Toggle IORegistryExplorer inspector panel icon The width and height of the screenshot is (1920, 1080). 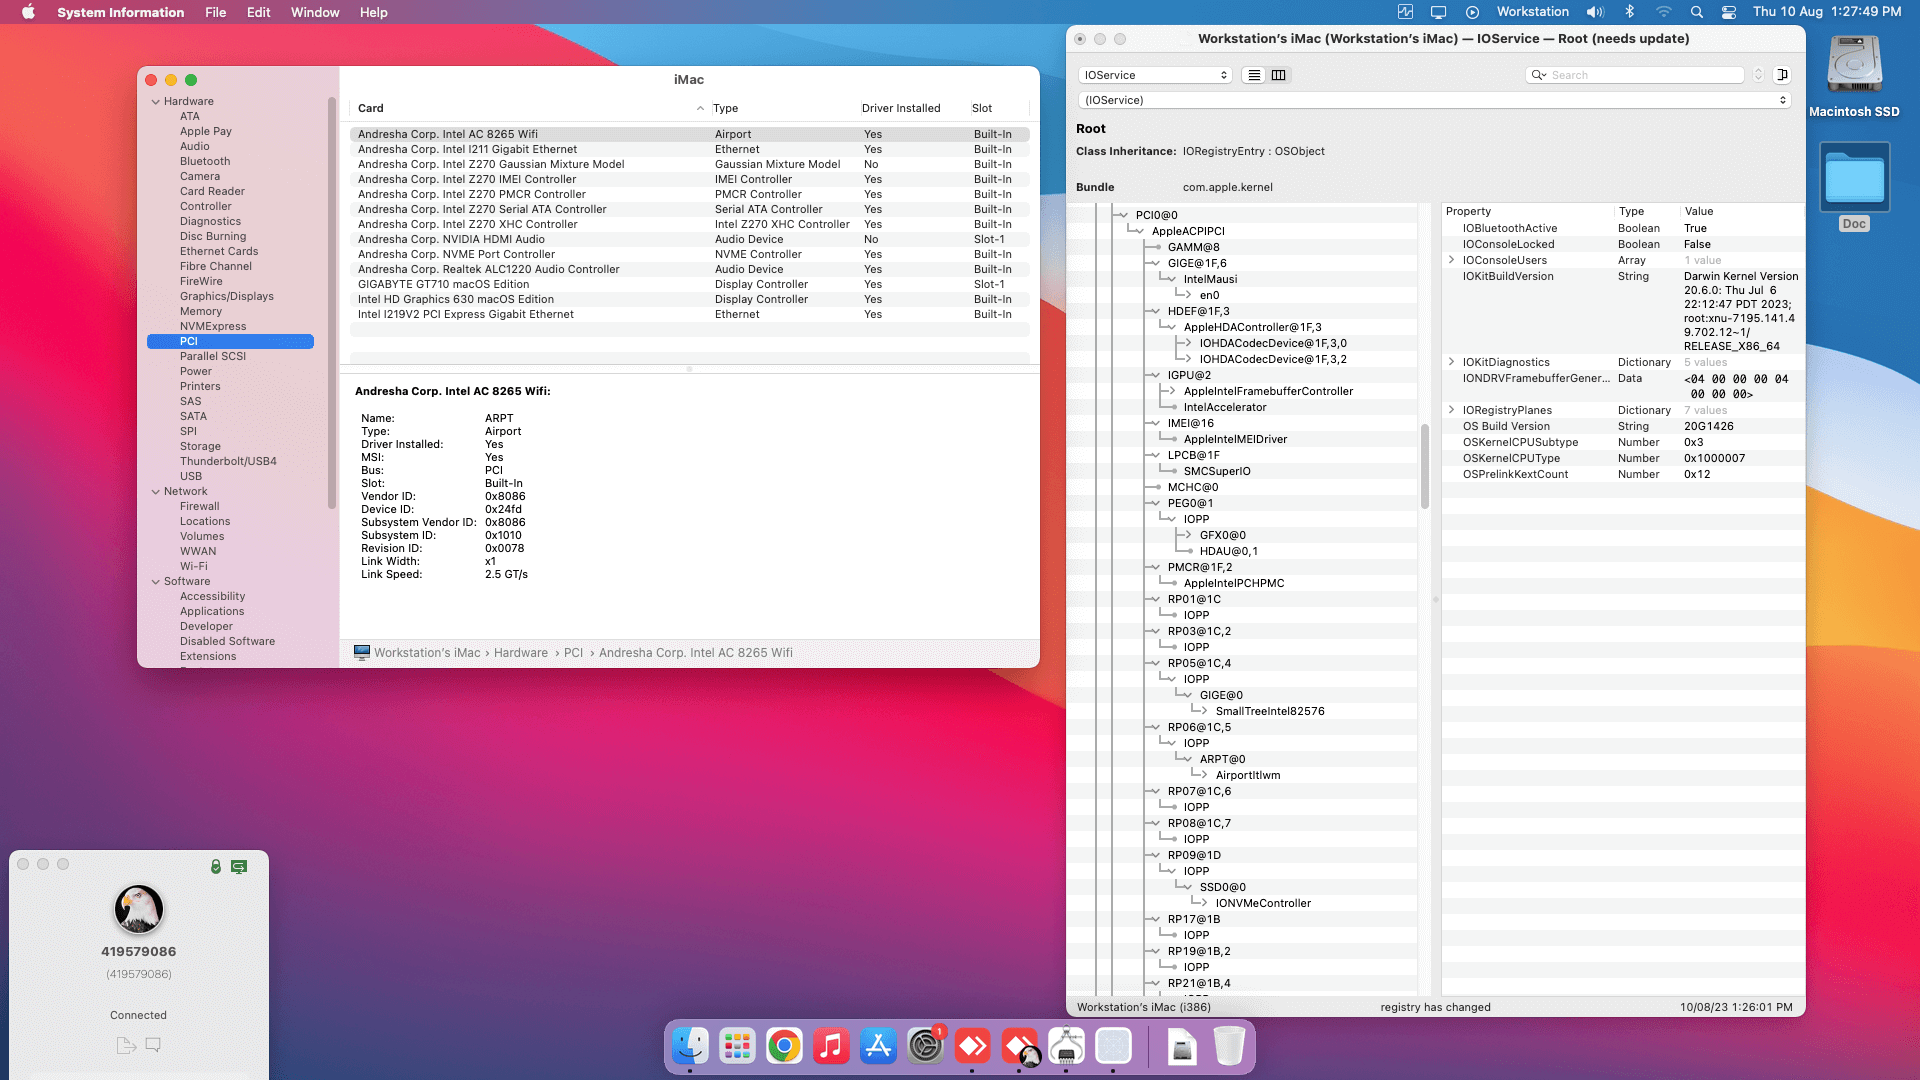coord(1782,75)
